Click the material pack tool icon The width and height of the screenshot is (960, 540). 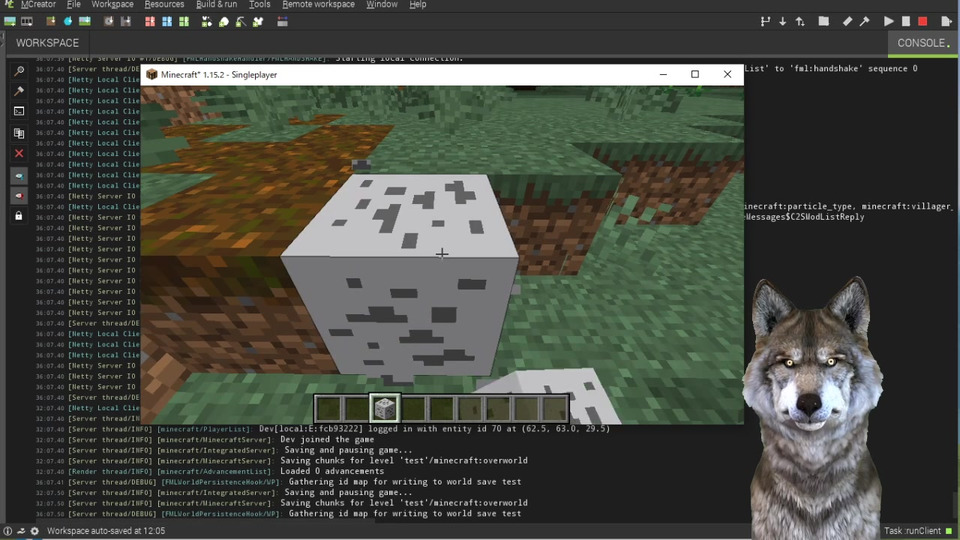223,21
